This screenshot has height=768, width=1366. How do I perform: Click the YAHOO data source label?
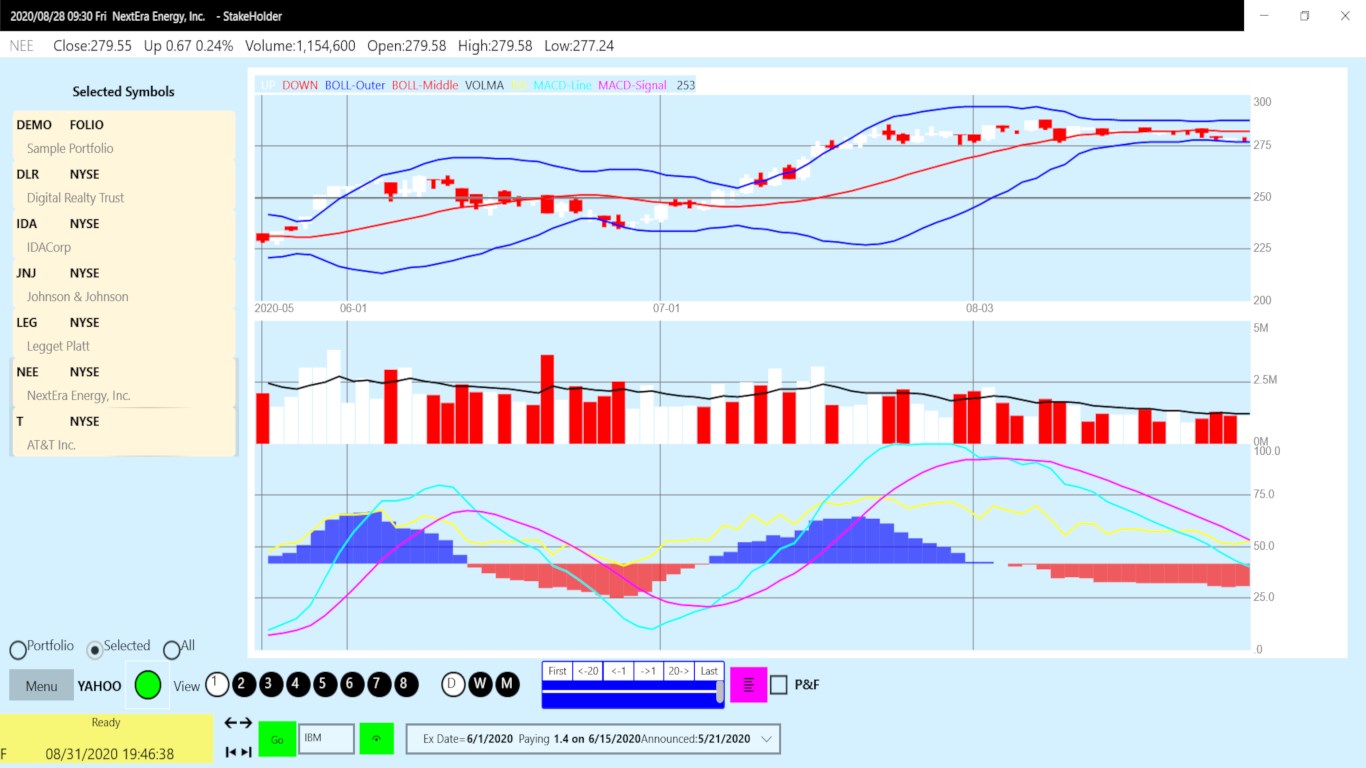point(100,686)
